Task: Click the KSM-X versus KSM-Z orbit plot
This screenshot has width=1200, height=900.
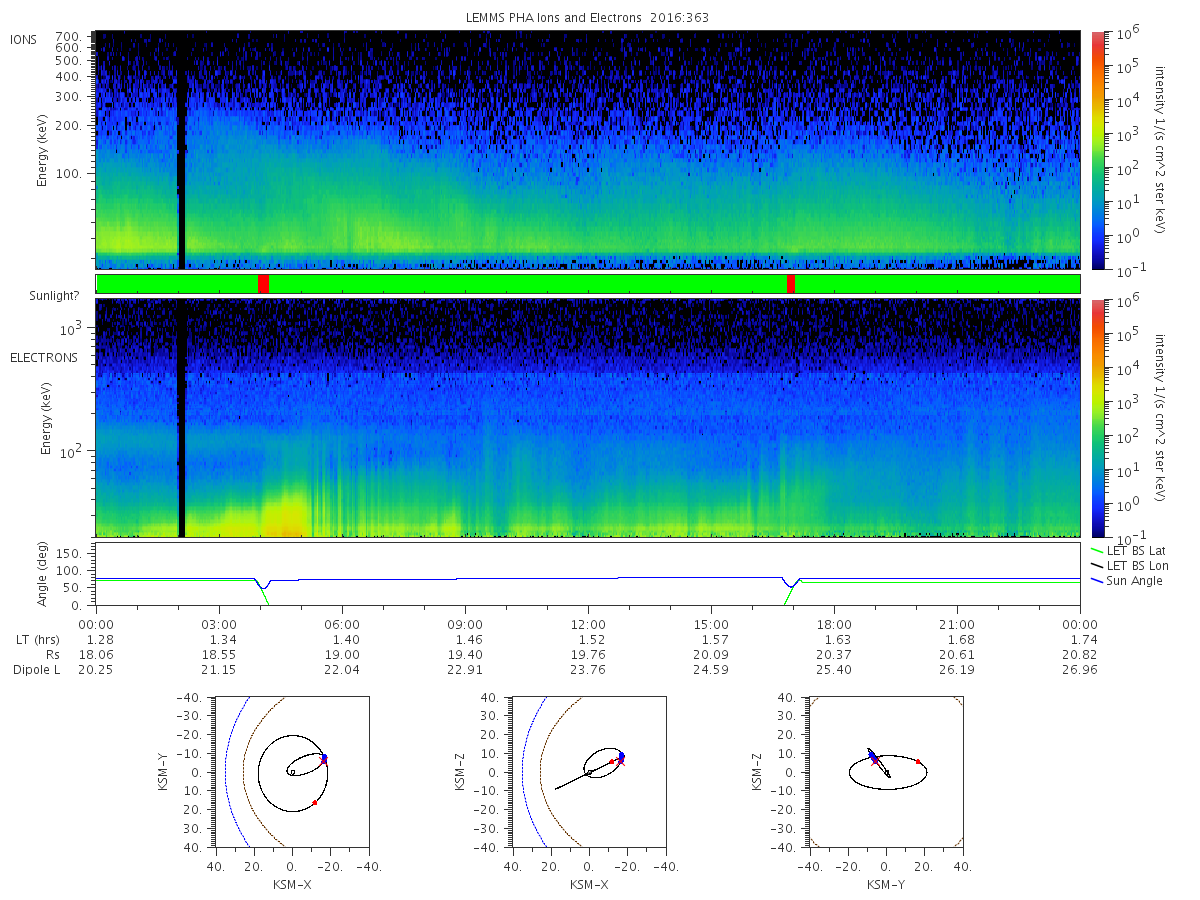Action: pyautogui.click(x=589, y=772)
